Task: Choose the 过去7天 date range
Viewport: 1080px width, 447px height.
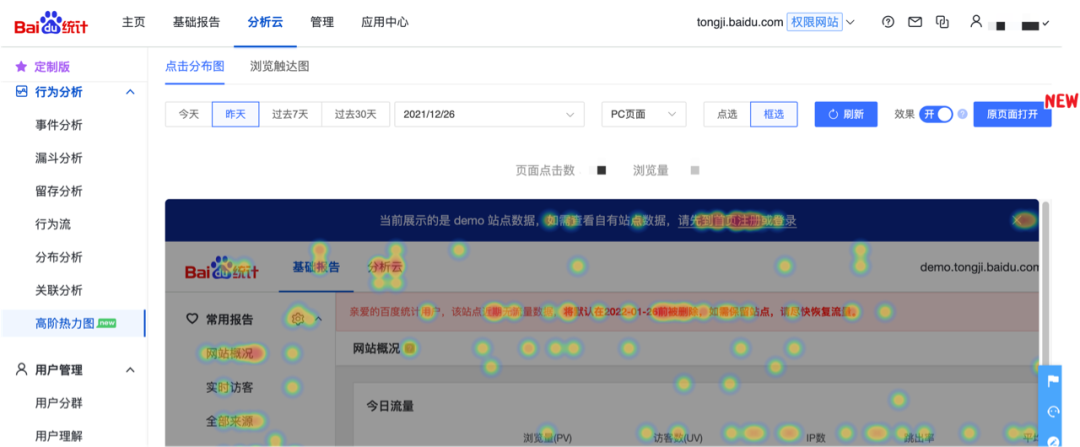Action: point(290,114)
